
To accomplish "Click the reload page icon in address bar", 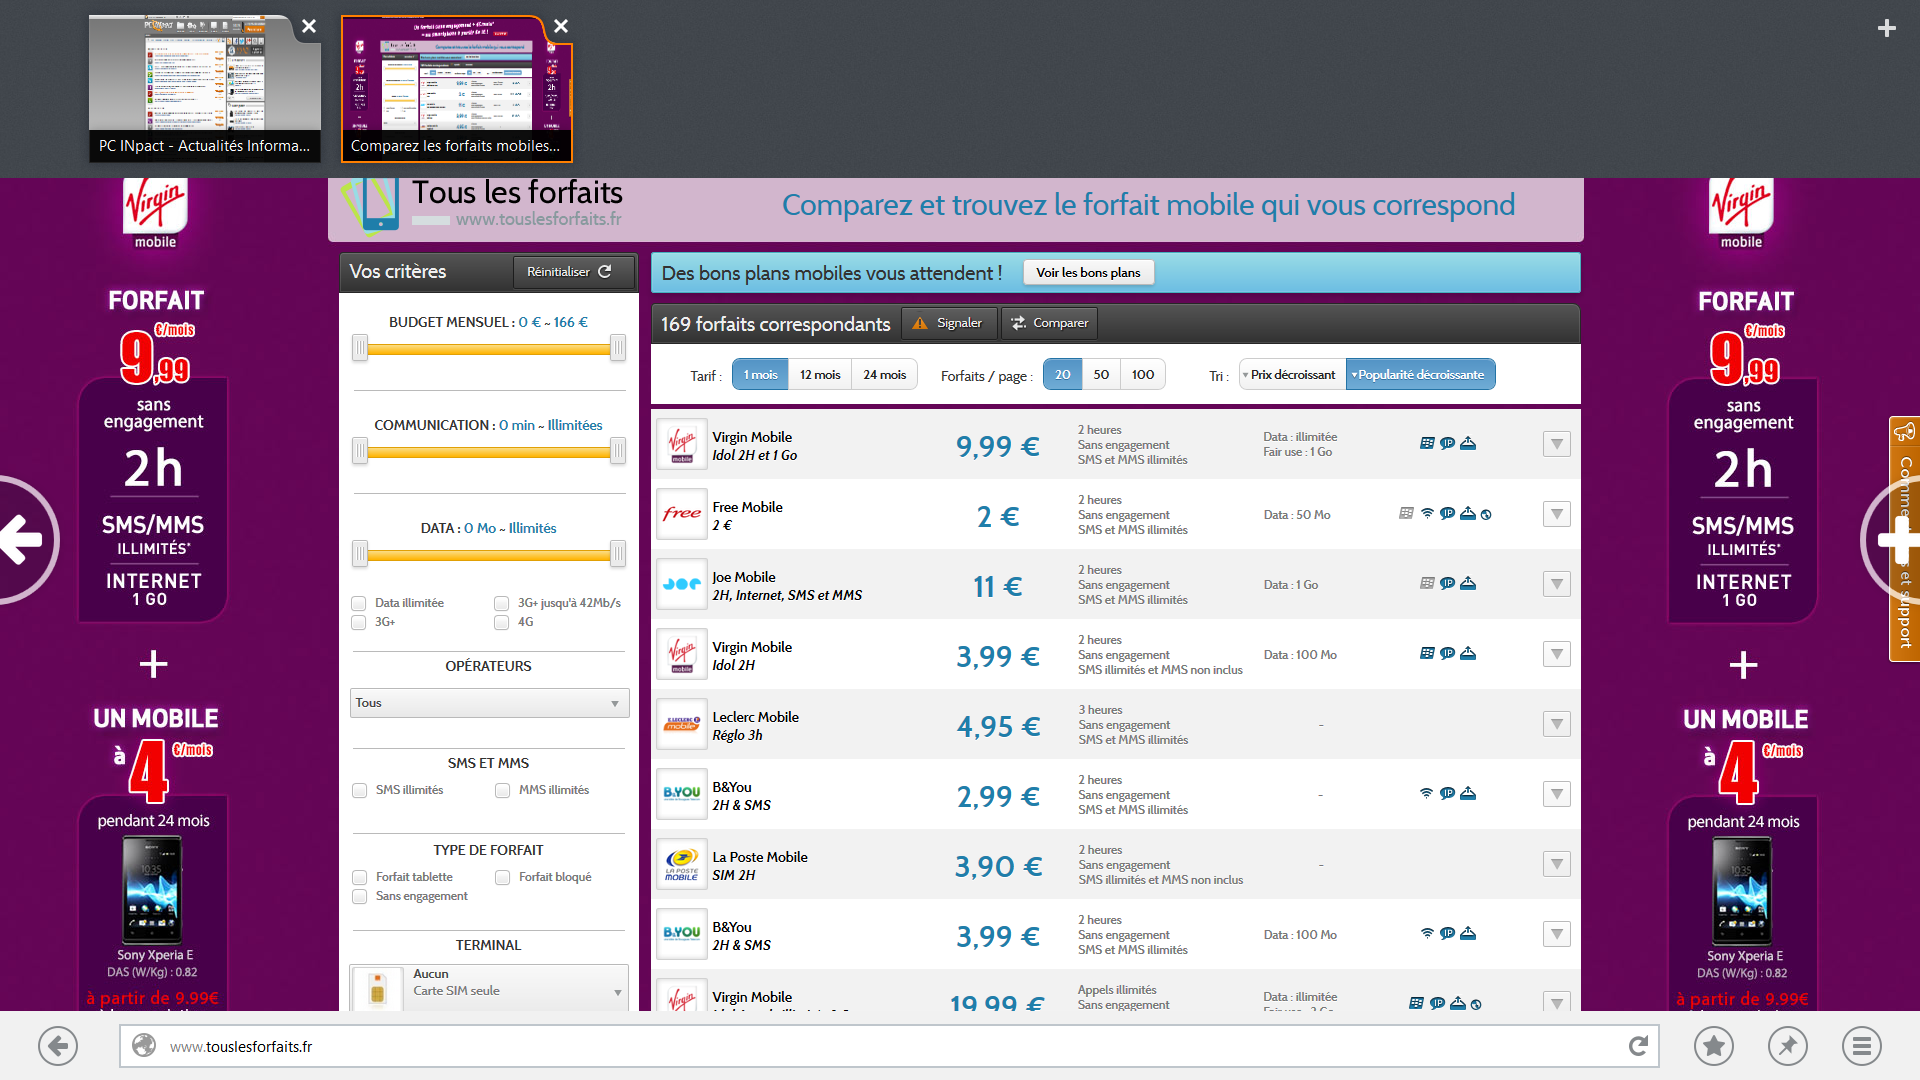I will pyautogui.click(x=1638, y=1046).
